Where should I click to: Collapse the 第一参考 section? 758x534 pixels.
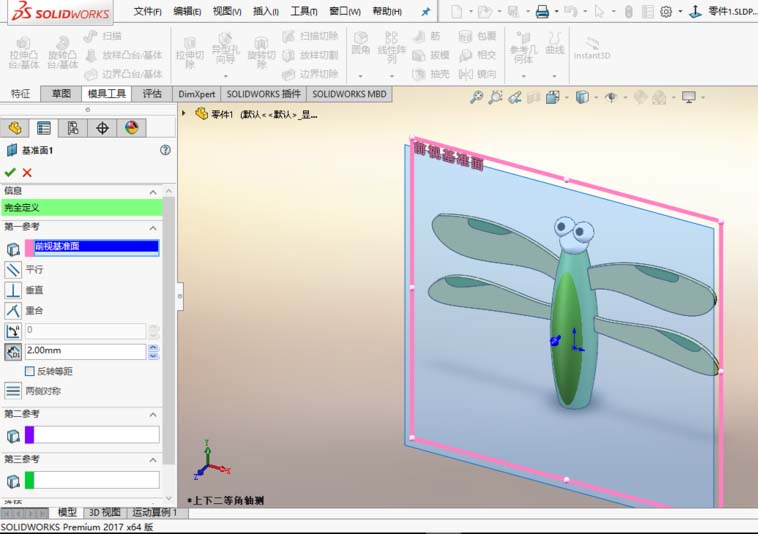153,228
